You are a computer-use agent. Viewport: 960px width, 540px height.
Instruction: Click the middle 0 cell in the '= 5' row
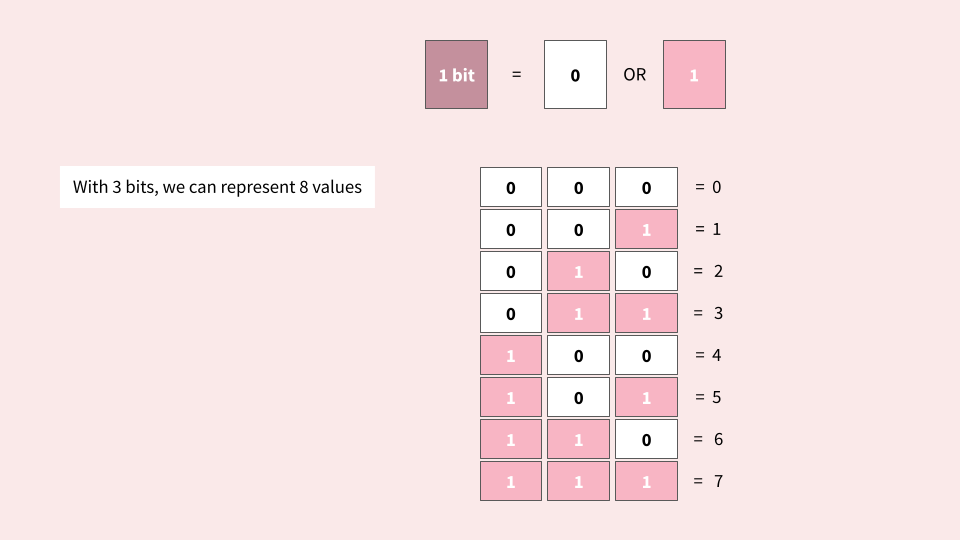[x=578, y=397]
